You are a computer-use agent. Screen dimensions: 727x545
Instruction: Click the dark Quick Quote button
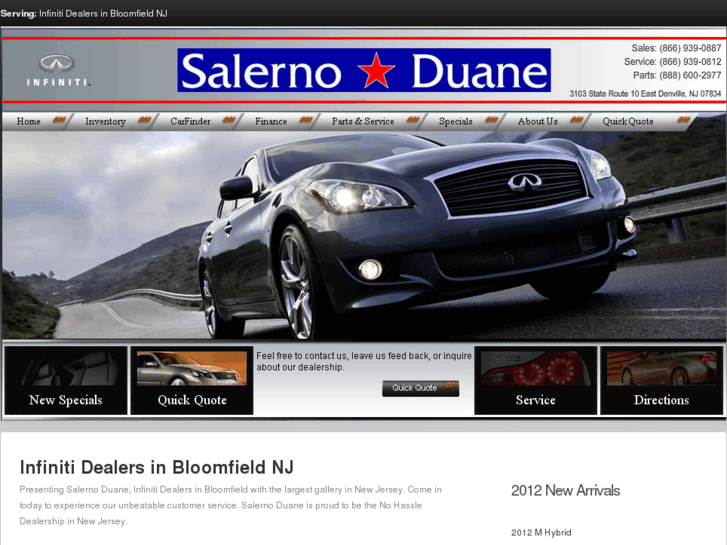[x=421, y=388]
